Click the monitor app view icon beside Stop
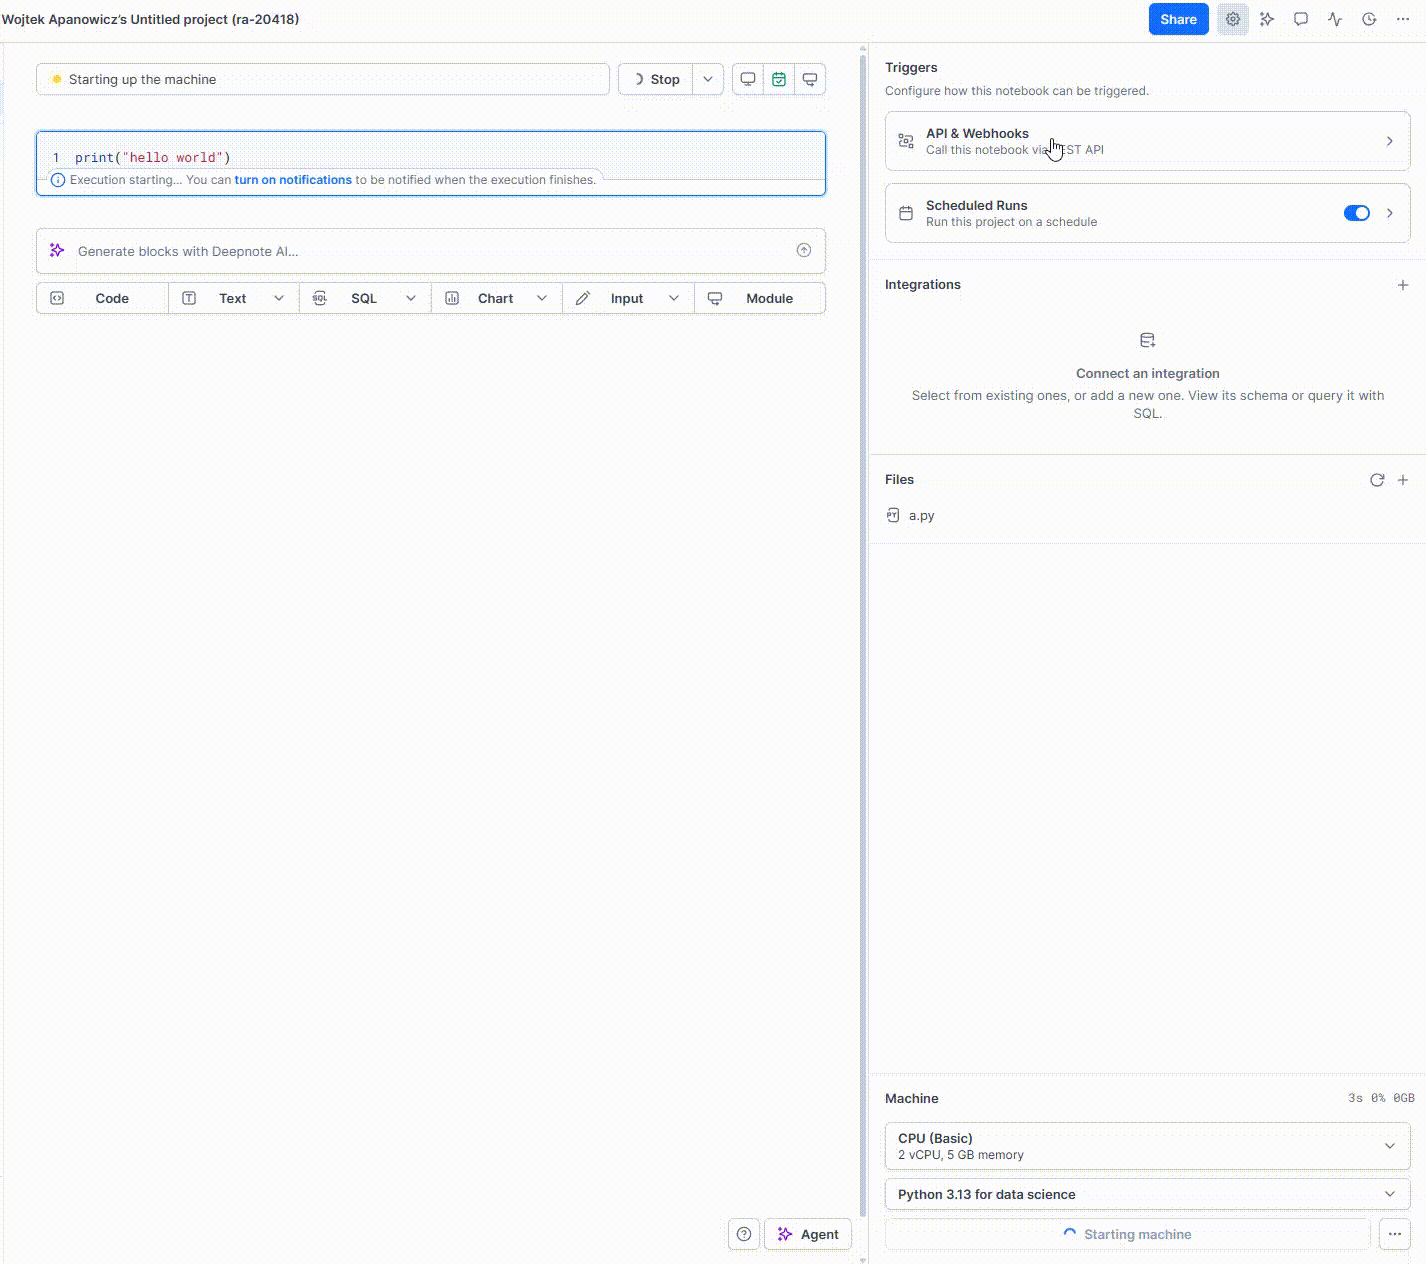The width and height of the screenshot is (1426, 1264). (747, 79)
